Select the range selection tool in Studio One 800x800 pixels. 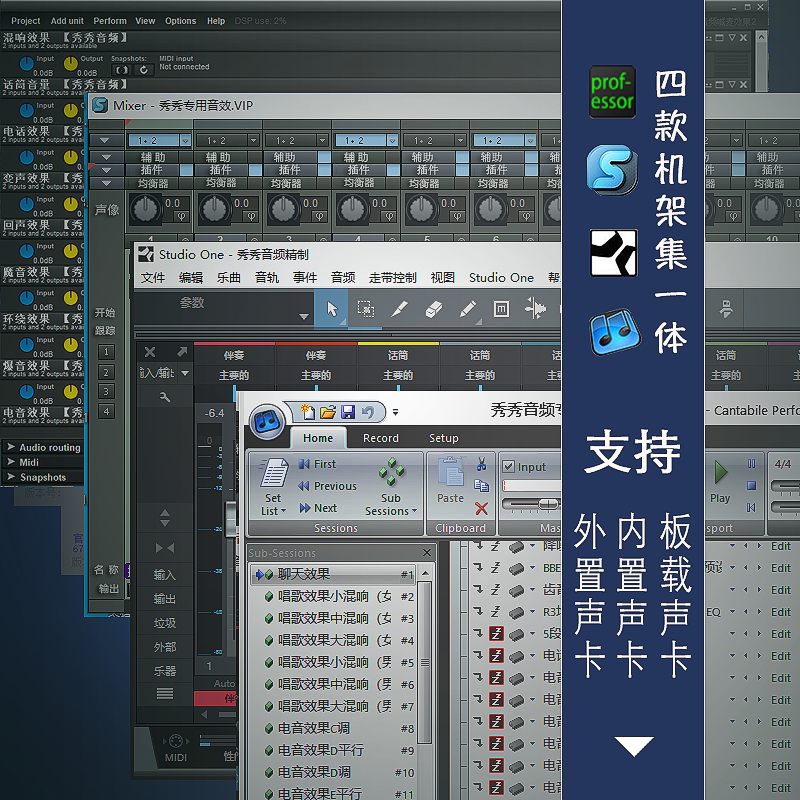click(x=365, y=309)
